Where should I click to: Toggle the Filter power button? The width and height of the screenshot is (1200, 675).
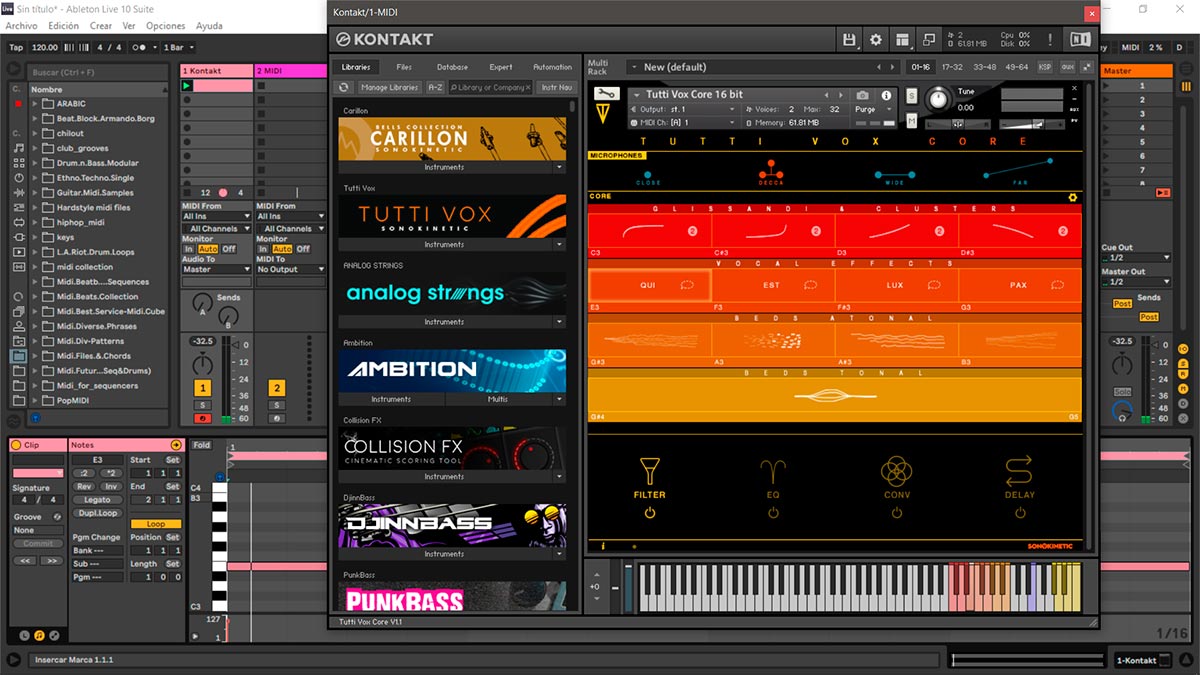click(x=649, y=513)
